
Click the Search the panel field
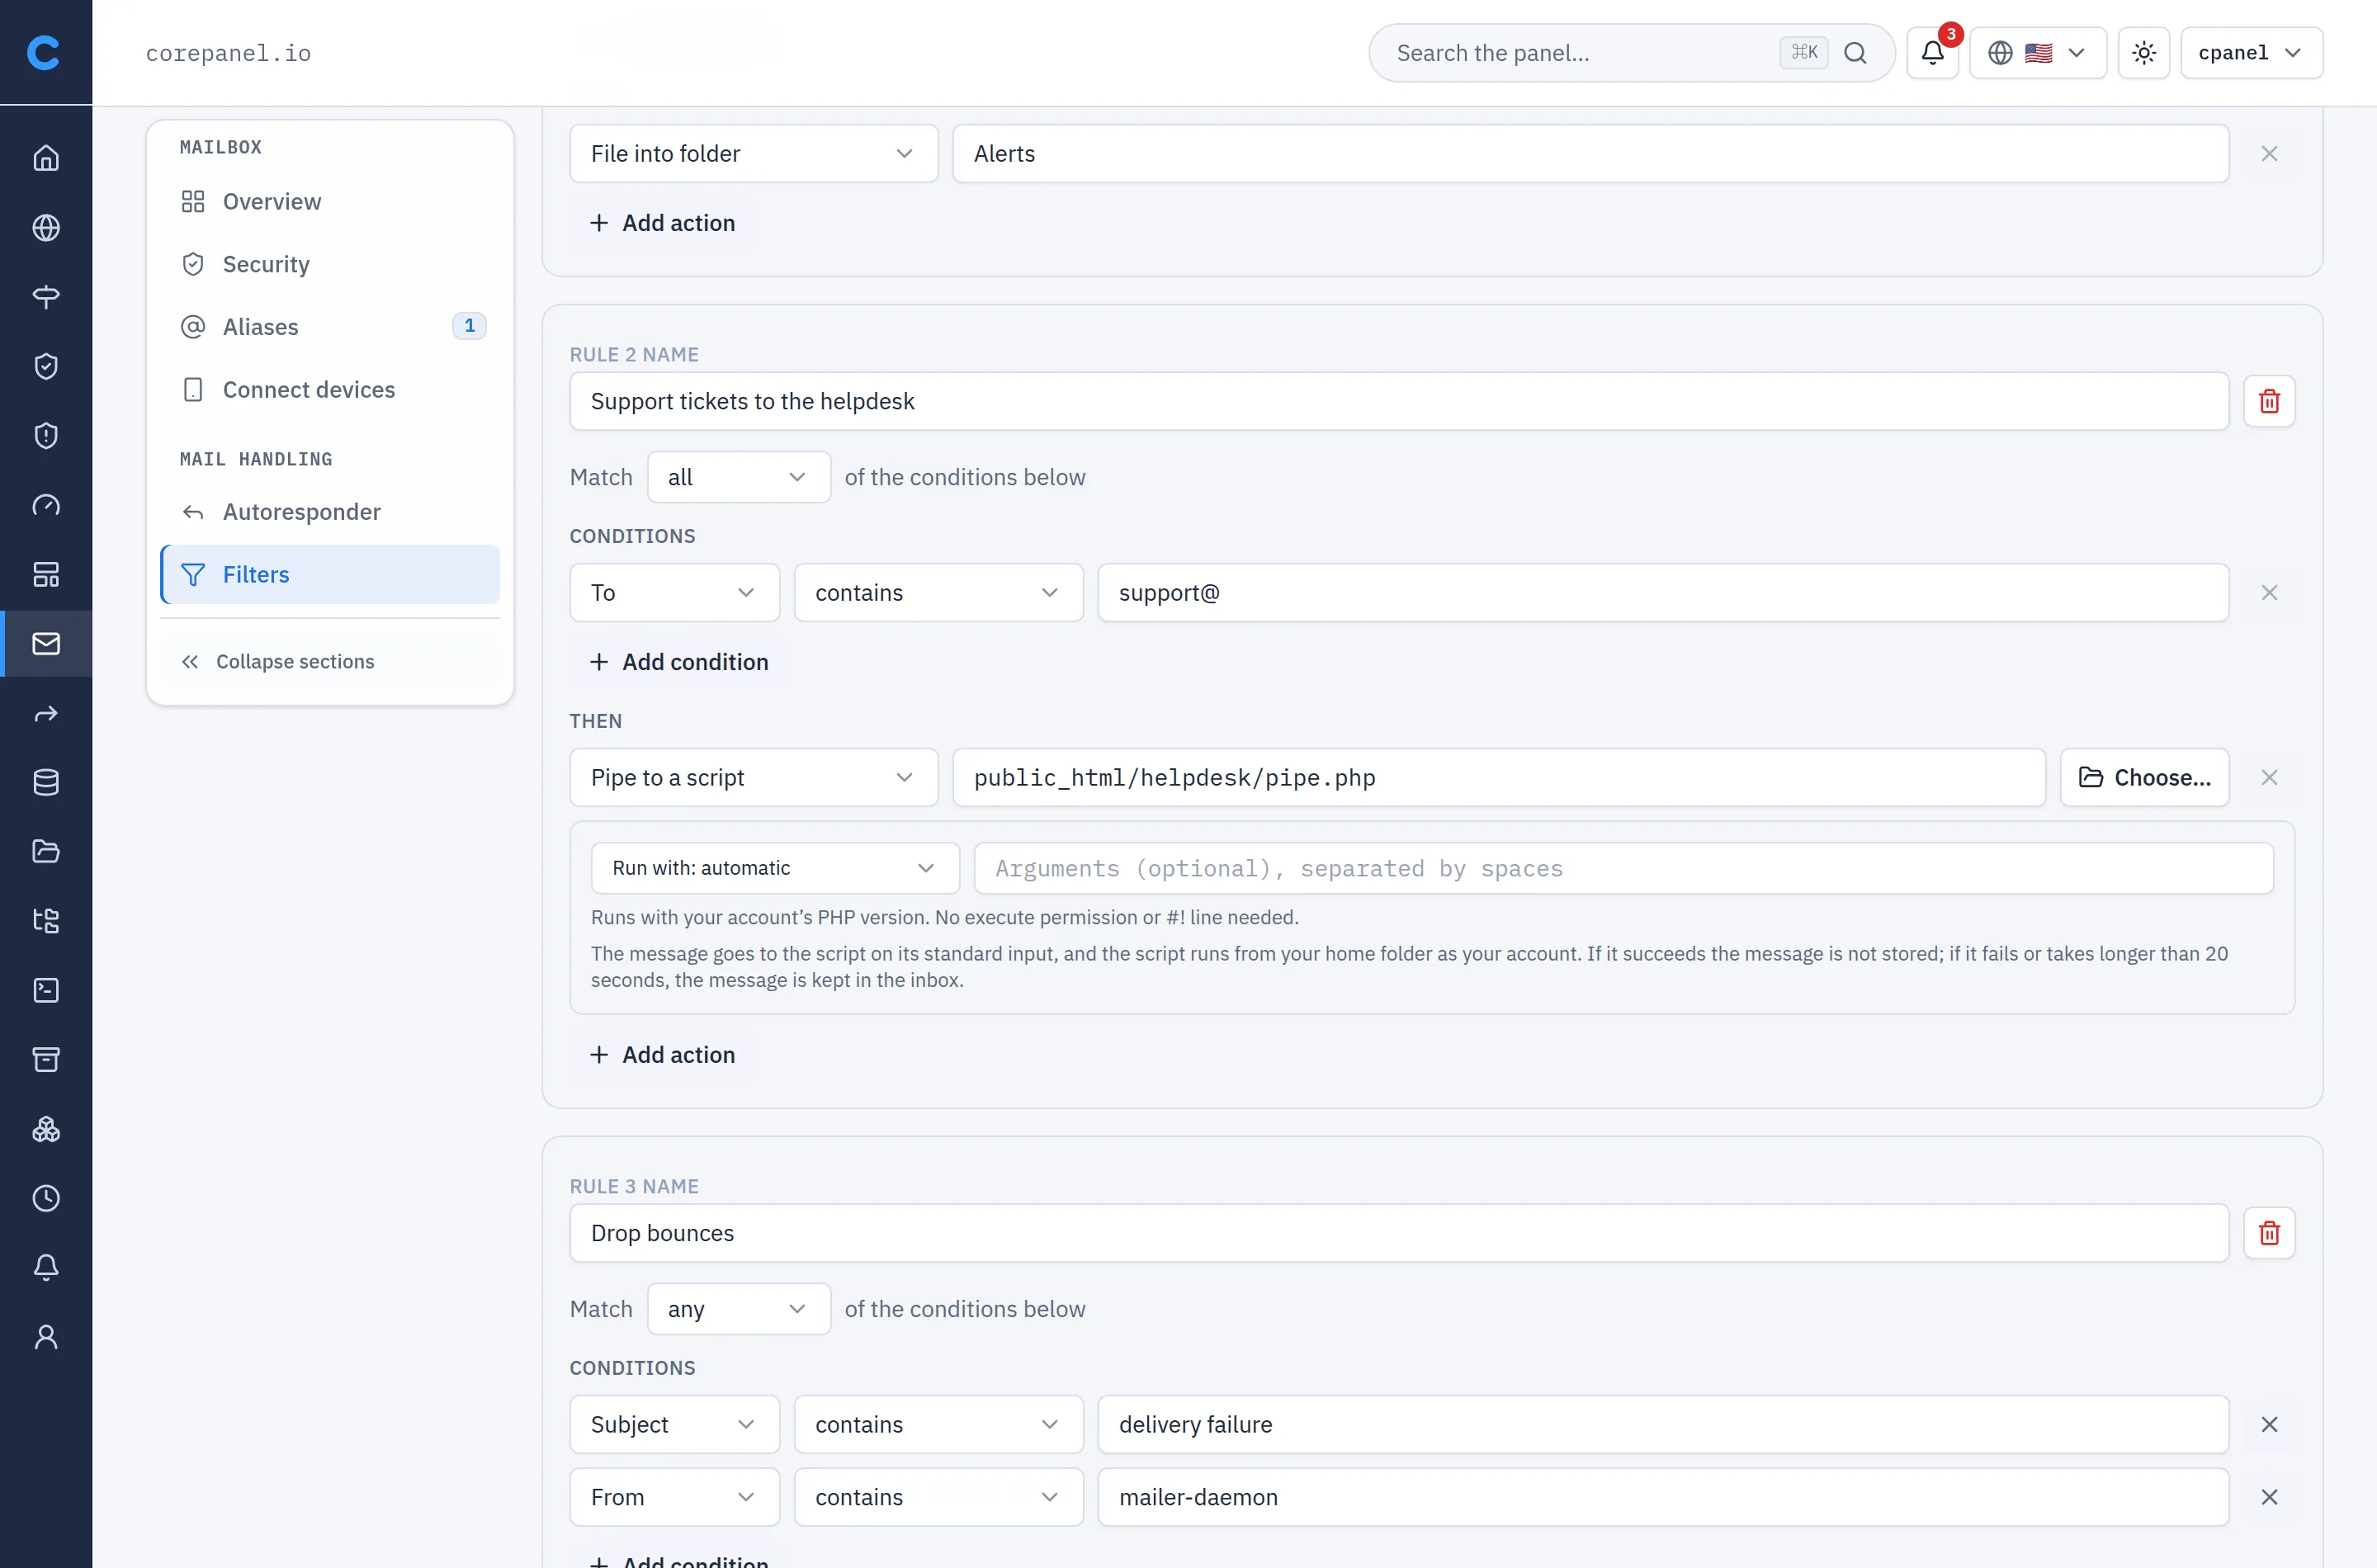coord(1631,53)
